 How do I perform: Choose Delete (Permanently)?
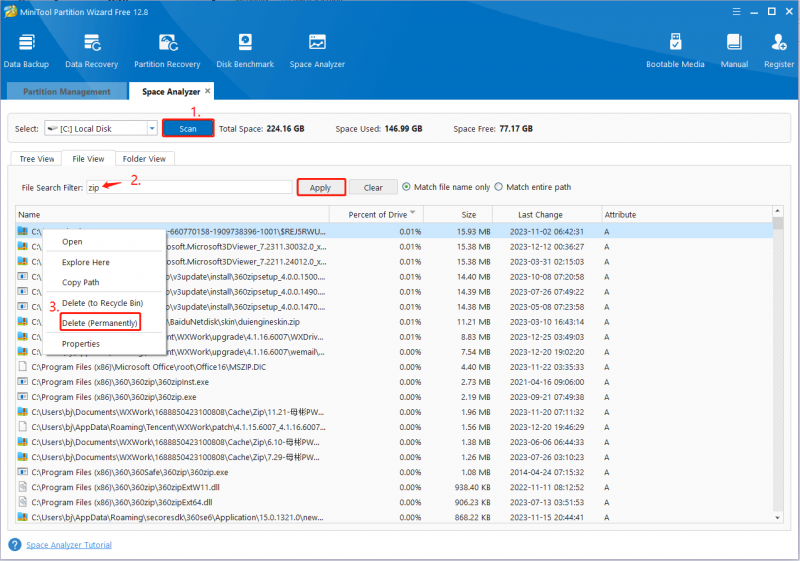(x=99, y=323)
